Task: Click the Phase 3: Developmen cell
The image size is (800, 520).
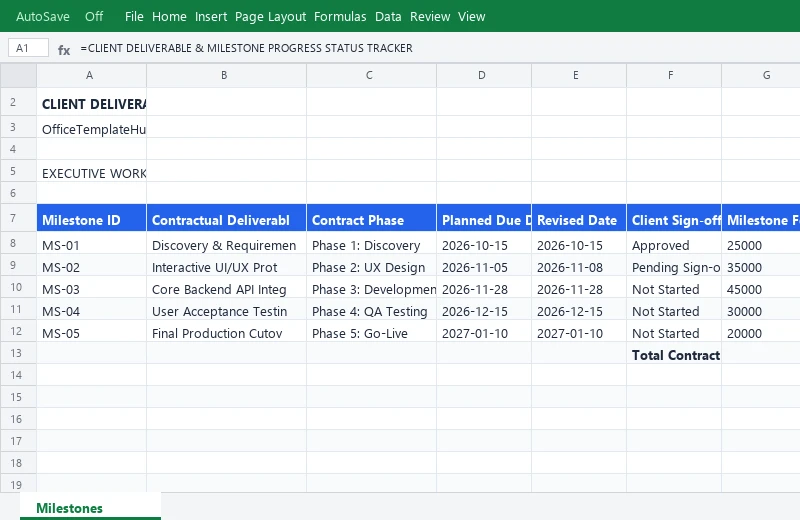Action: coord(371,289)
